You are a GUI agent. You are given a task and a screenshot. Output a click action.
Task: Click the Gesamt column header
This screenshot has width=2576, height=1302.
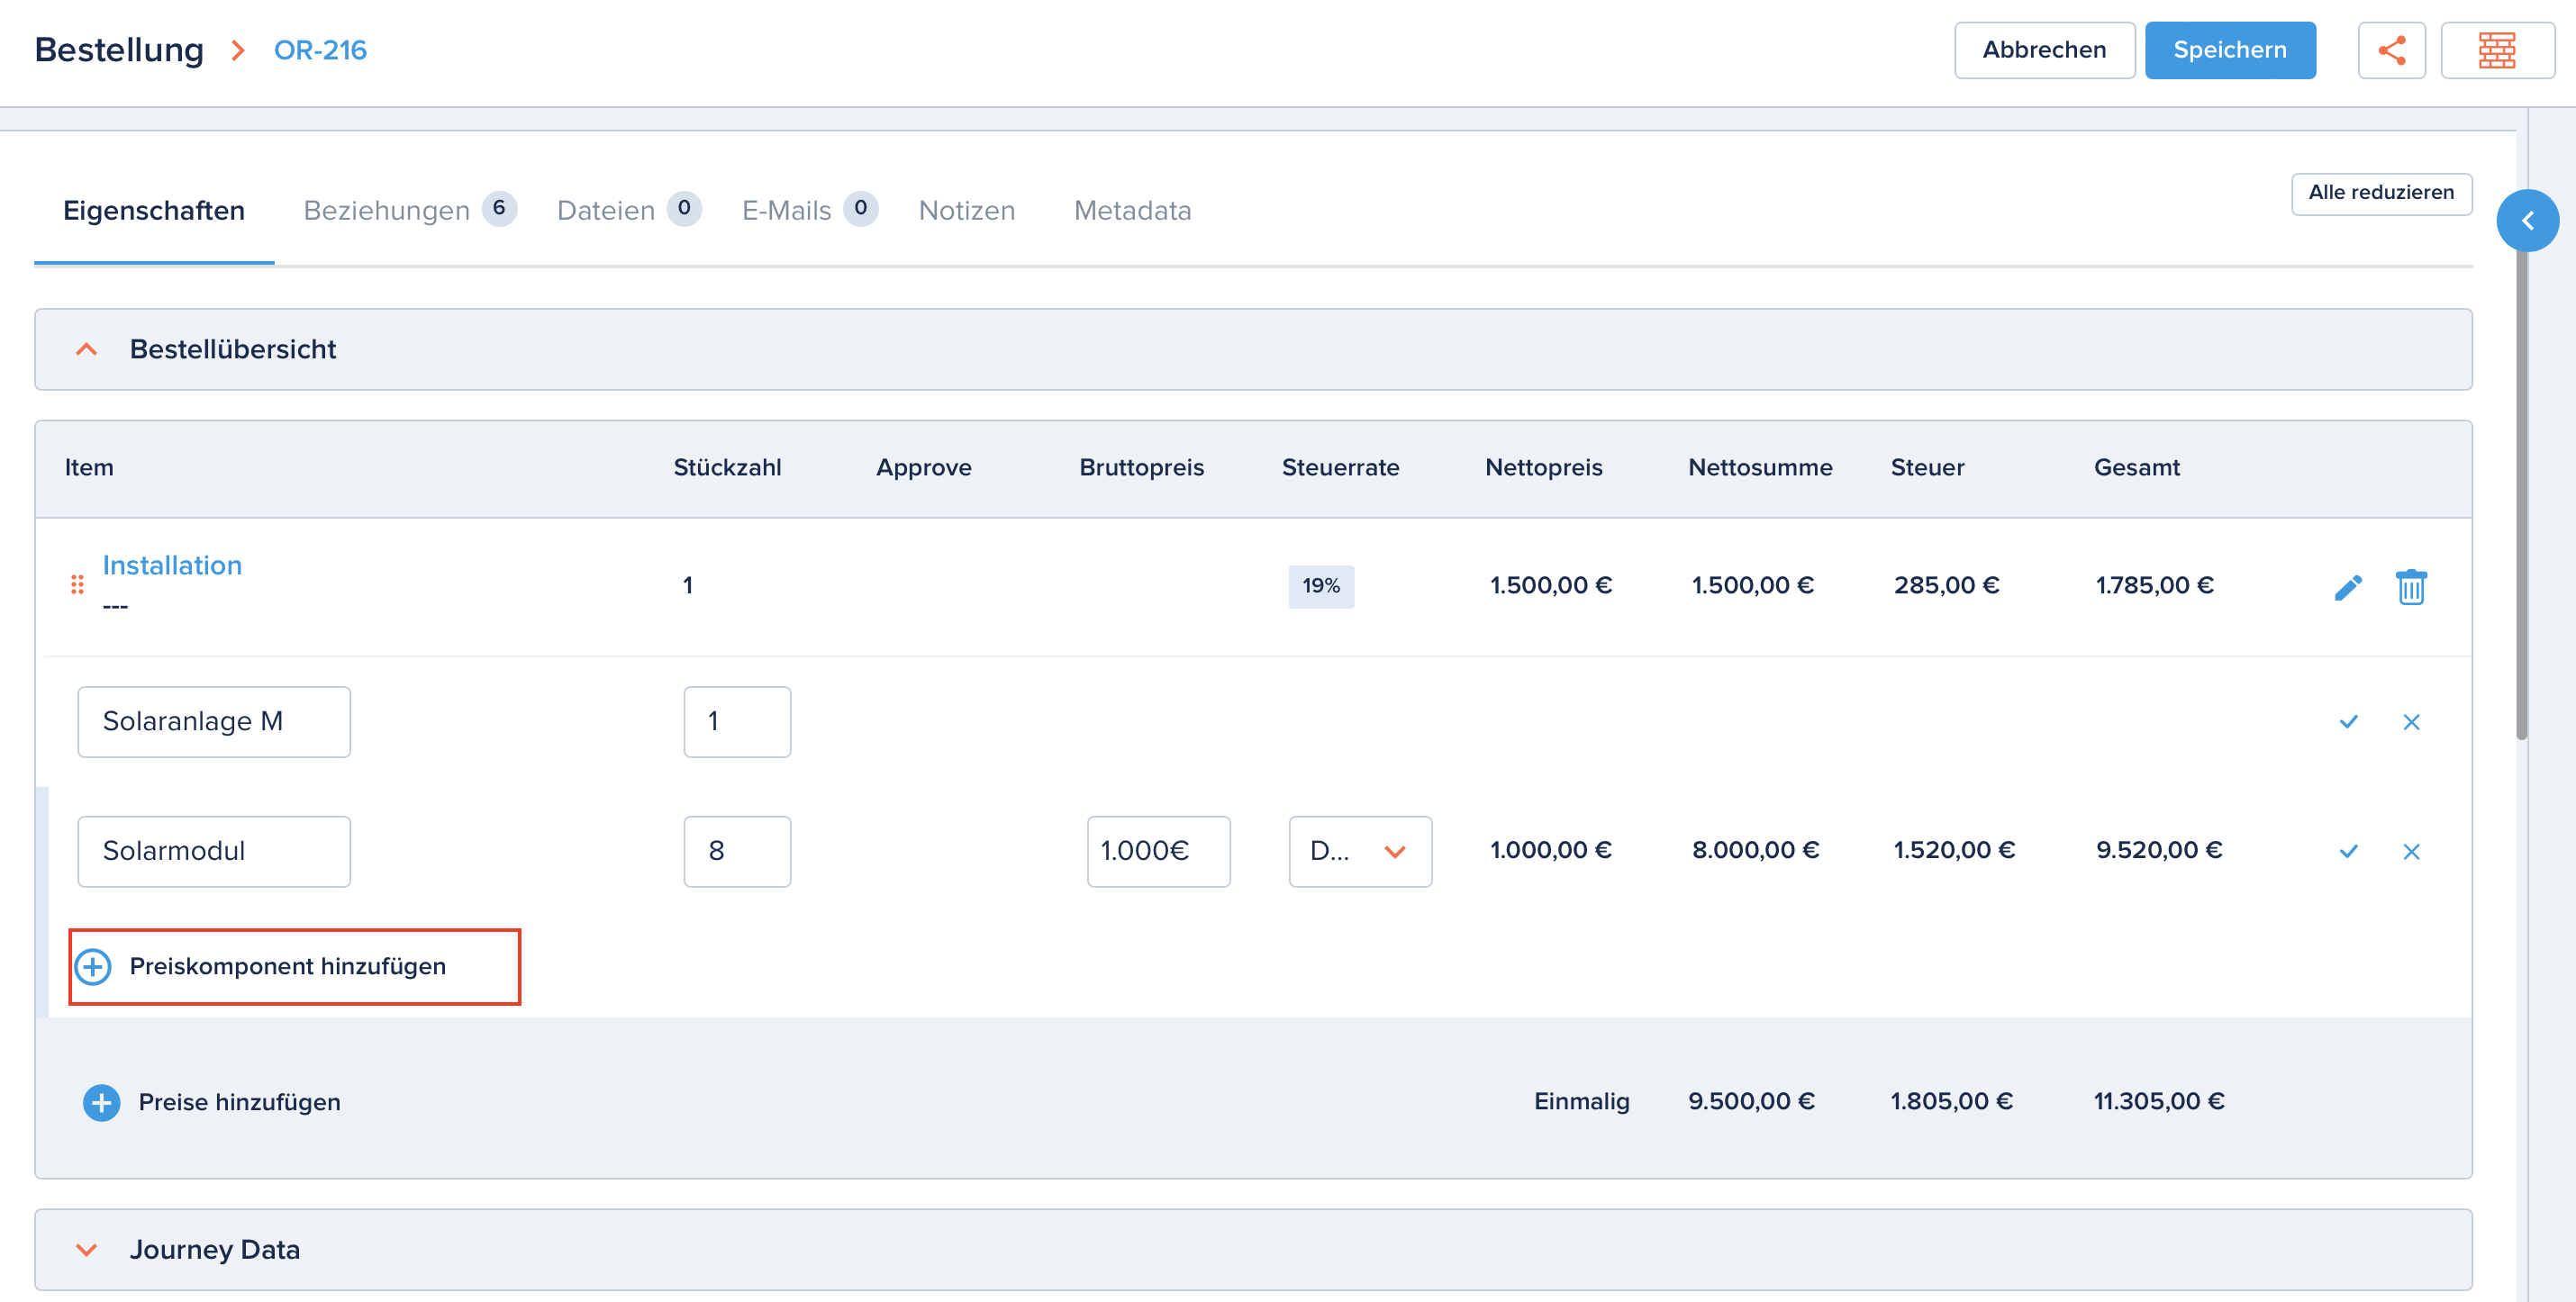[2137, 468]
